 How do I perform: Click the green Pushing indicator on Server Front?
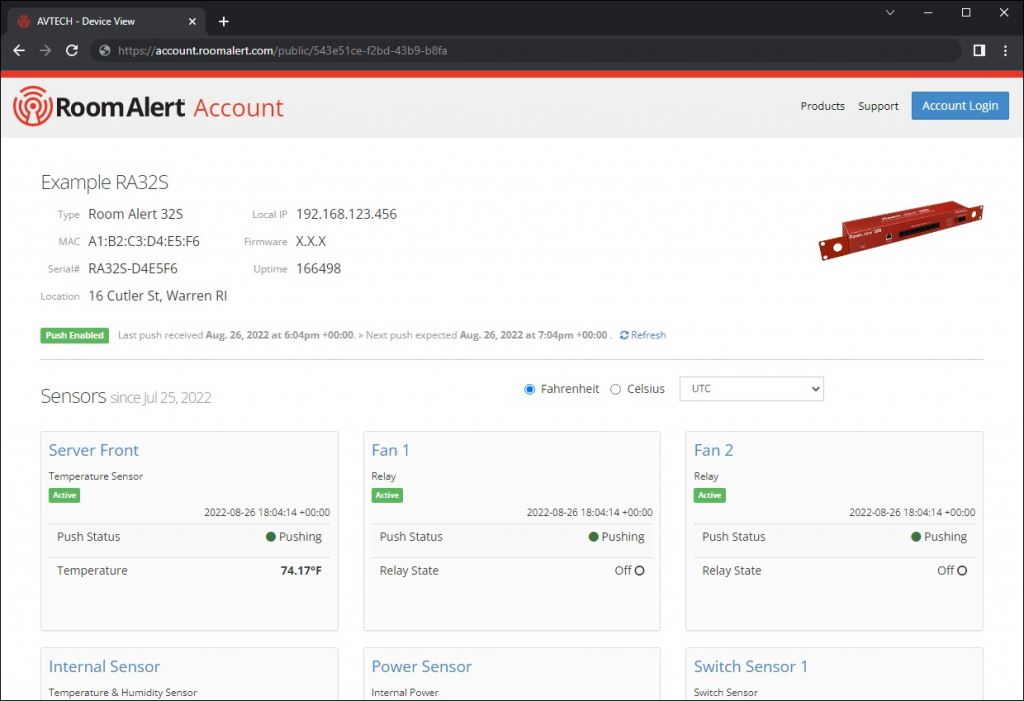pyautogui.click(x=293, y=537)
